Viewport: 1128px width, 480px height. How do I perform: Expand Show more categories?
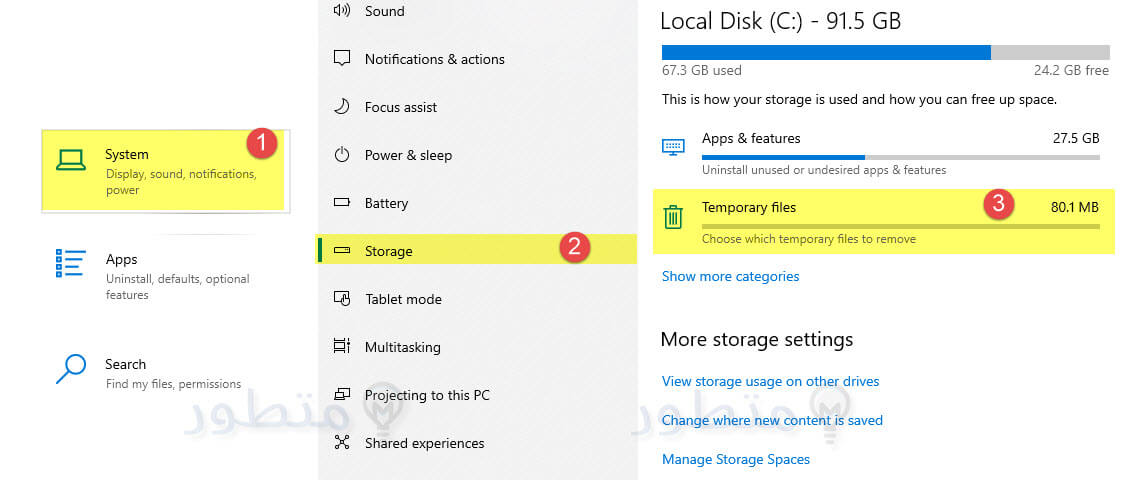730,276
